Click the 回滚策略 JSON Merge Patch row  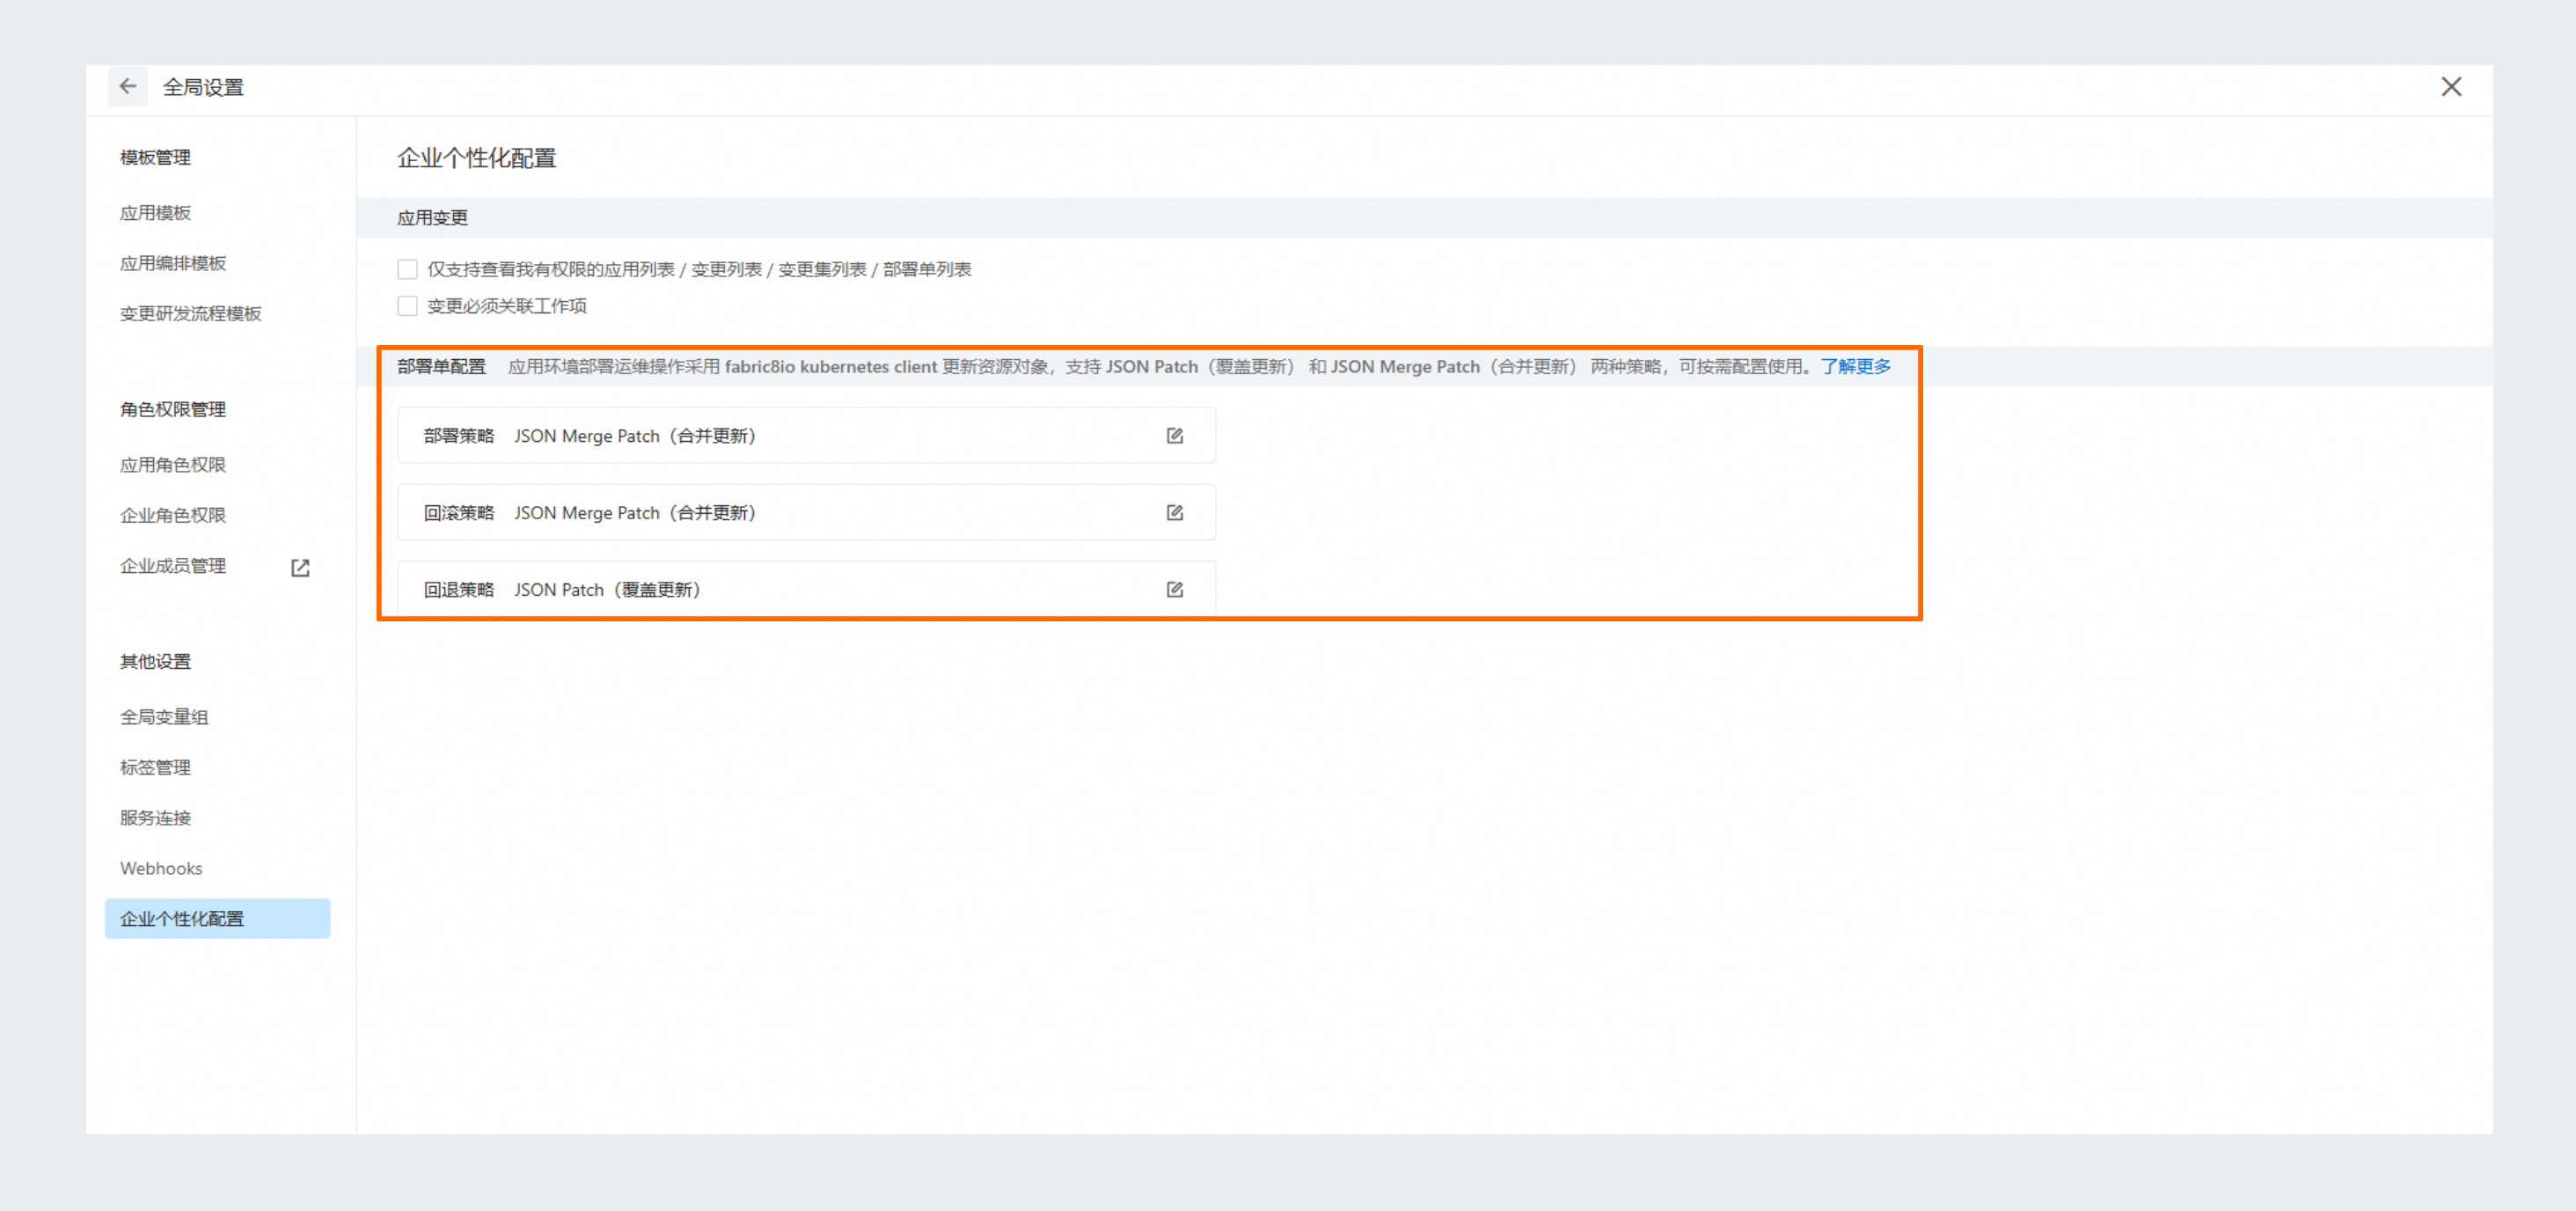click(x=806, y=512)
